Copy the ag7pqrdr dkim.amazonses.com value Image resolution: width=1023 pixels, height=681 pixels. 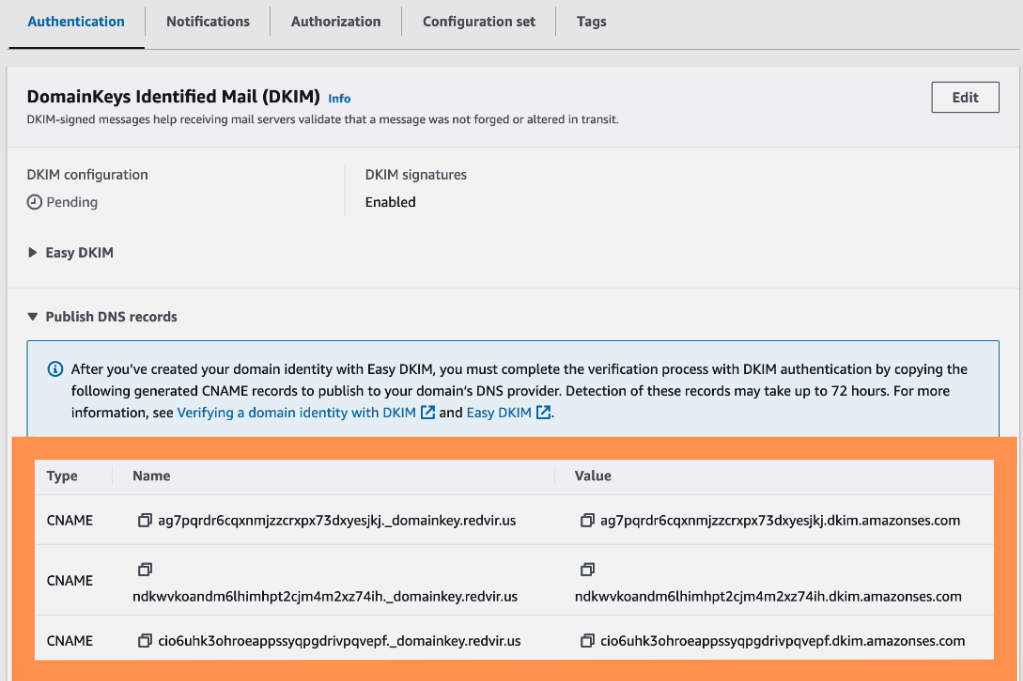(587, 521)
